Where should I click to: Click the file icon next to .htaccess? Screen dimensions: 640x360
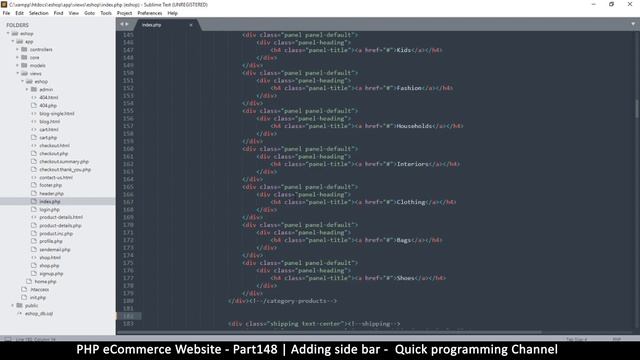pos(24,289)
